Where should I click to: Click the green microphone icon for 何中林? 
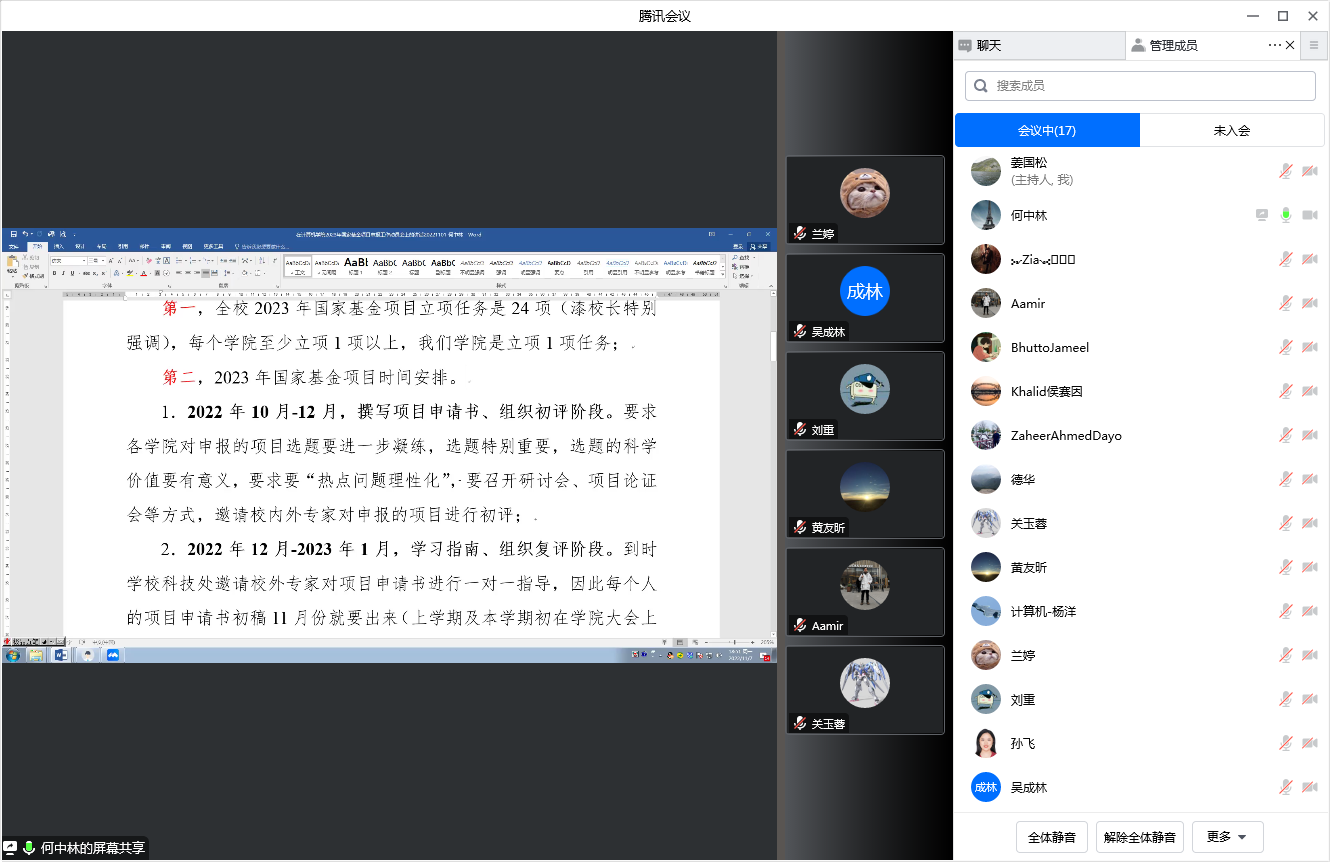coord(1286,216)
